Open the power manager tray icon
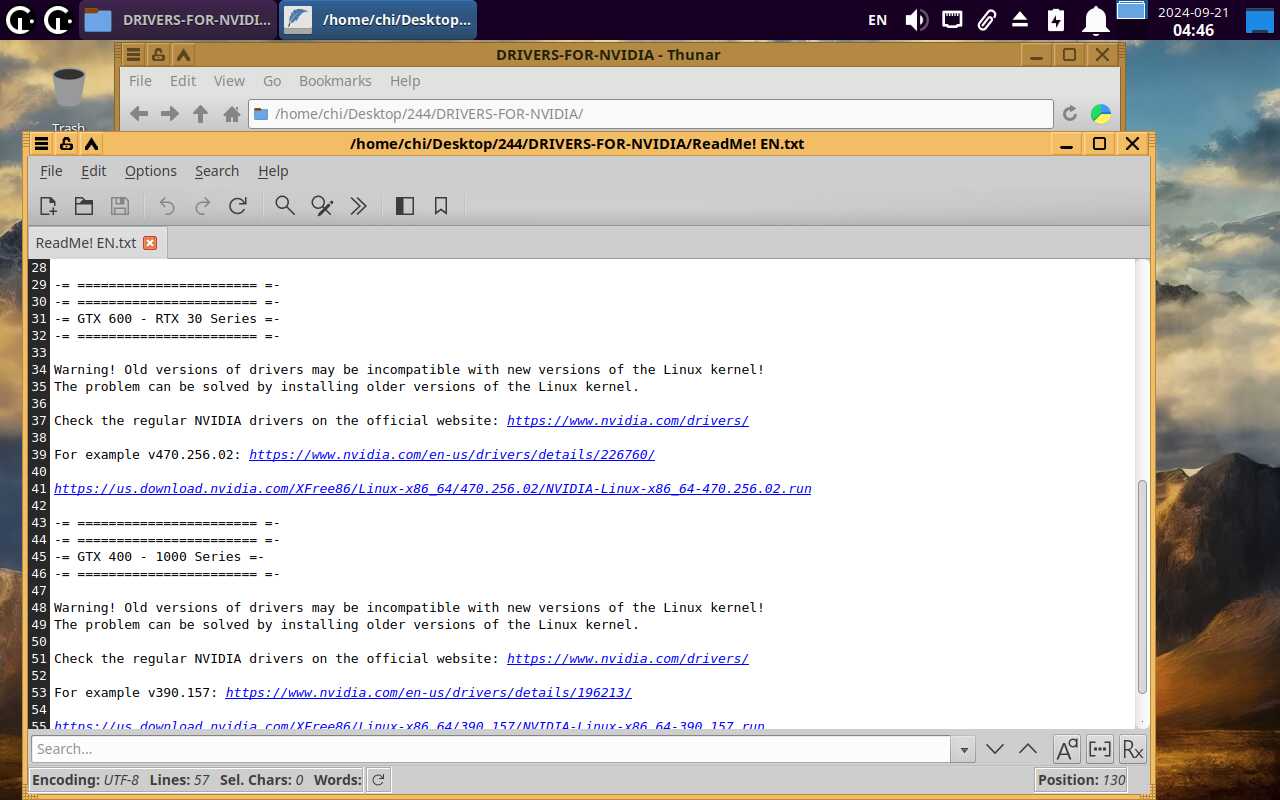This screenshot has height=800, width=1280. pyautogui.click(x=1056, y=20)
